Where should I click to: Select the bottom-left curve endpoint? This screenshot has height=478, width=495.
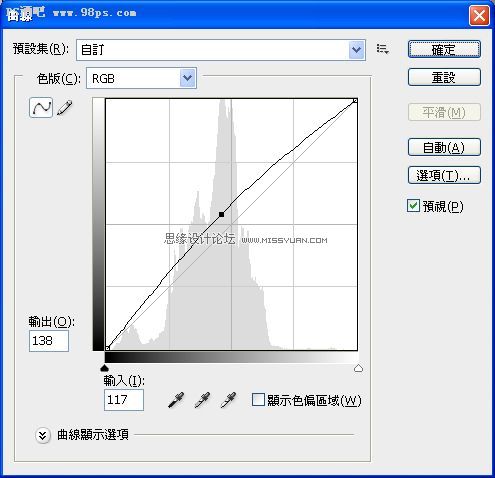click(x=107, y=348)
